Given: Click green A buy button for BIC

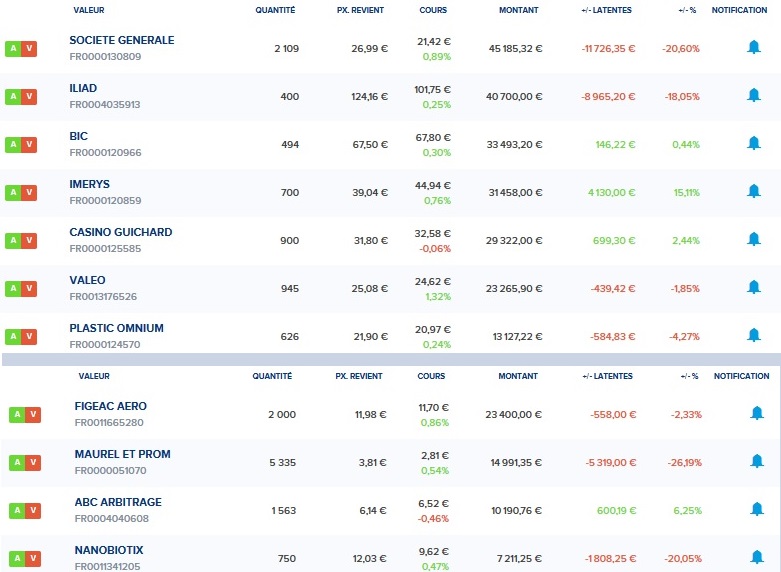Looking at the screenshot, I should click(x=13, y=144).
